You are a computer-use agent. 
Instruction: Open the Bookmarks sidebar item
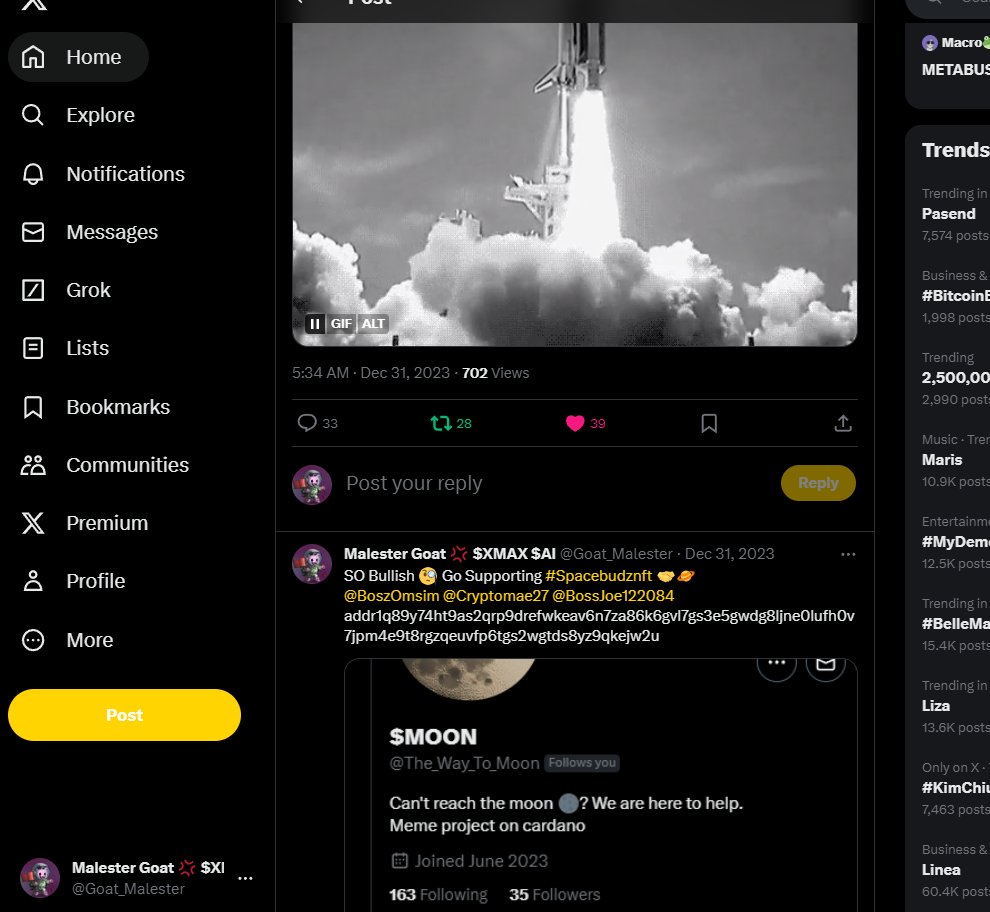[96, 407]
